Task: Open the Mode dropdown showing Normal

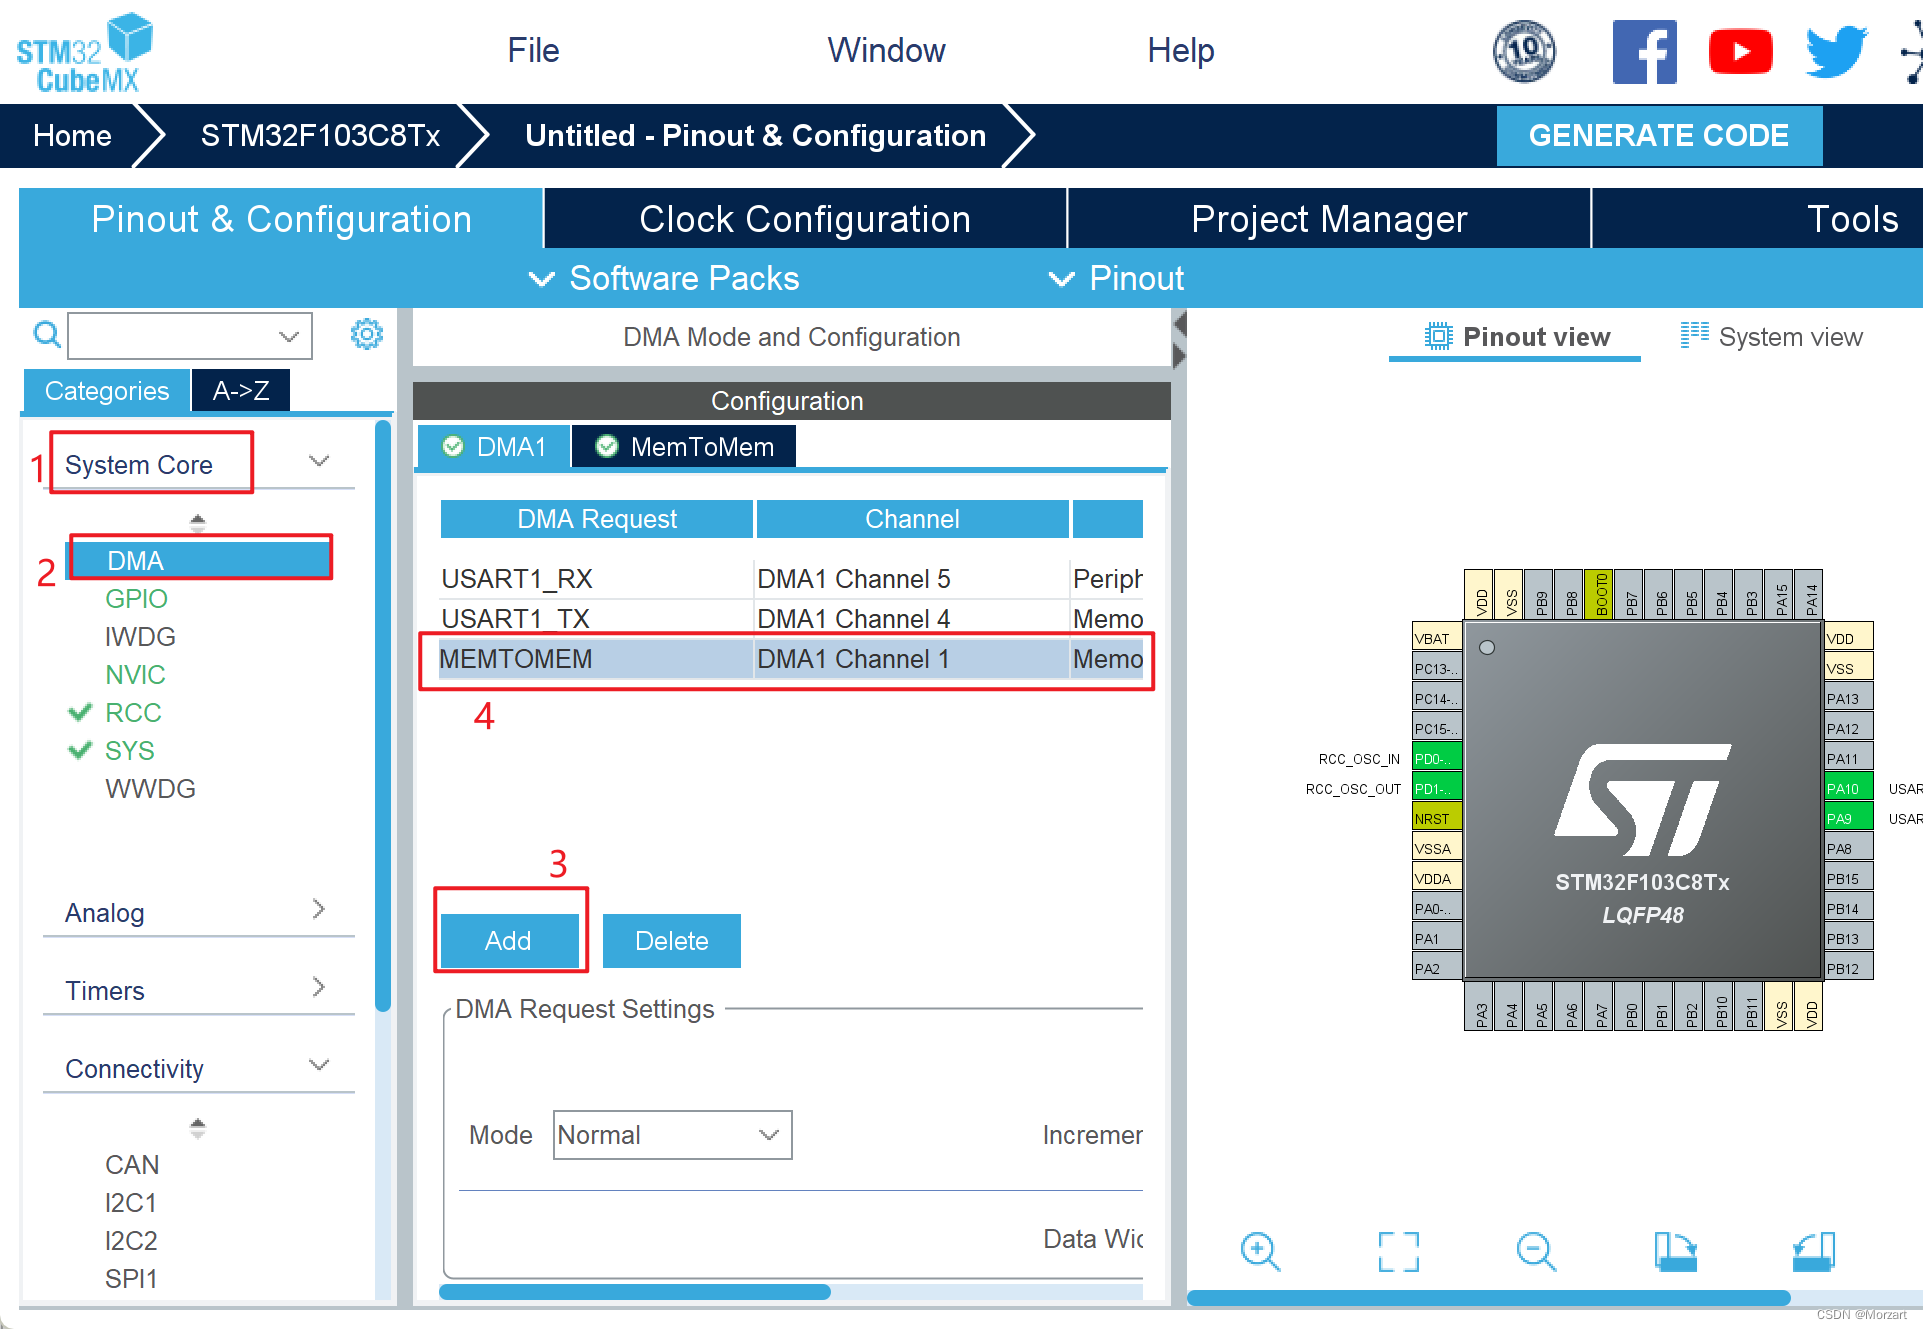Action: coord(672,1135)
